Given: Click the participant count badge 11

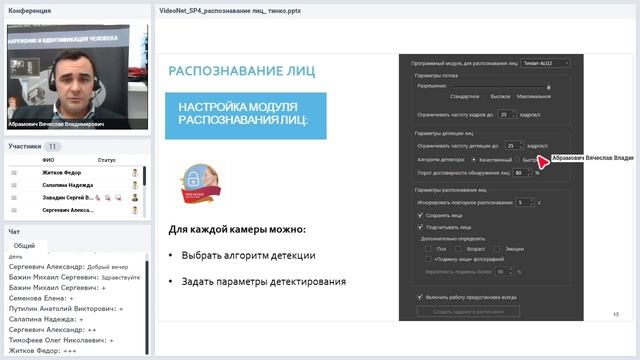Looking at the screenshot, I should [x=52, y=146].
